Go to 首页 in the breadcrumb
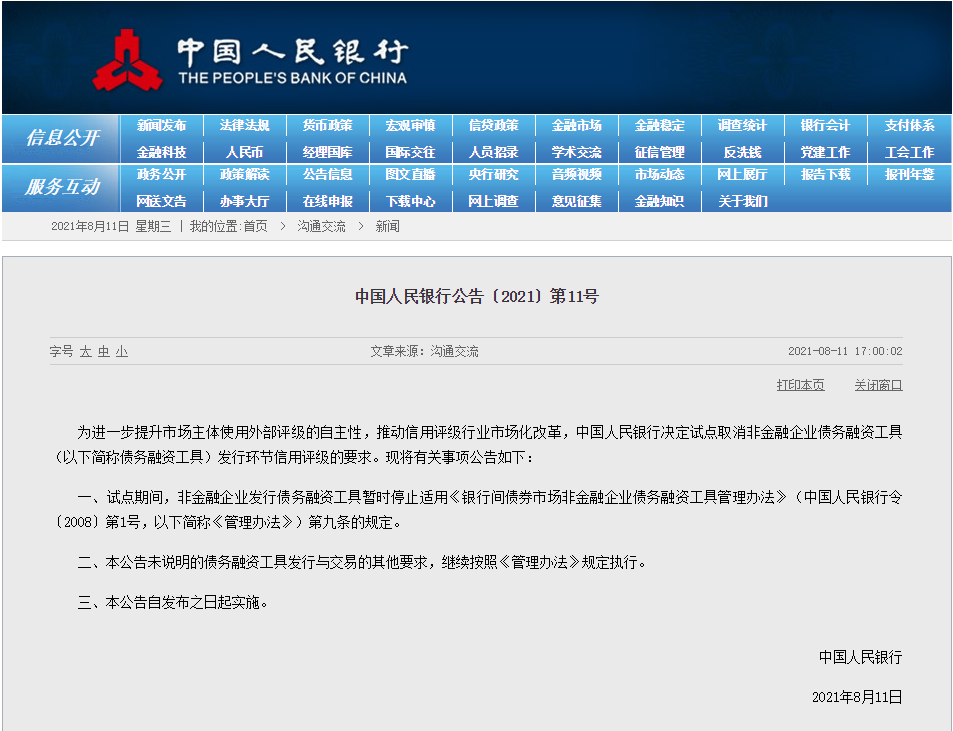The height and width of the screenshot is (731, 953). [255, 227]
